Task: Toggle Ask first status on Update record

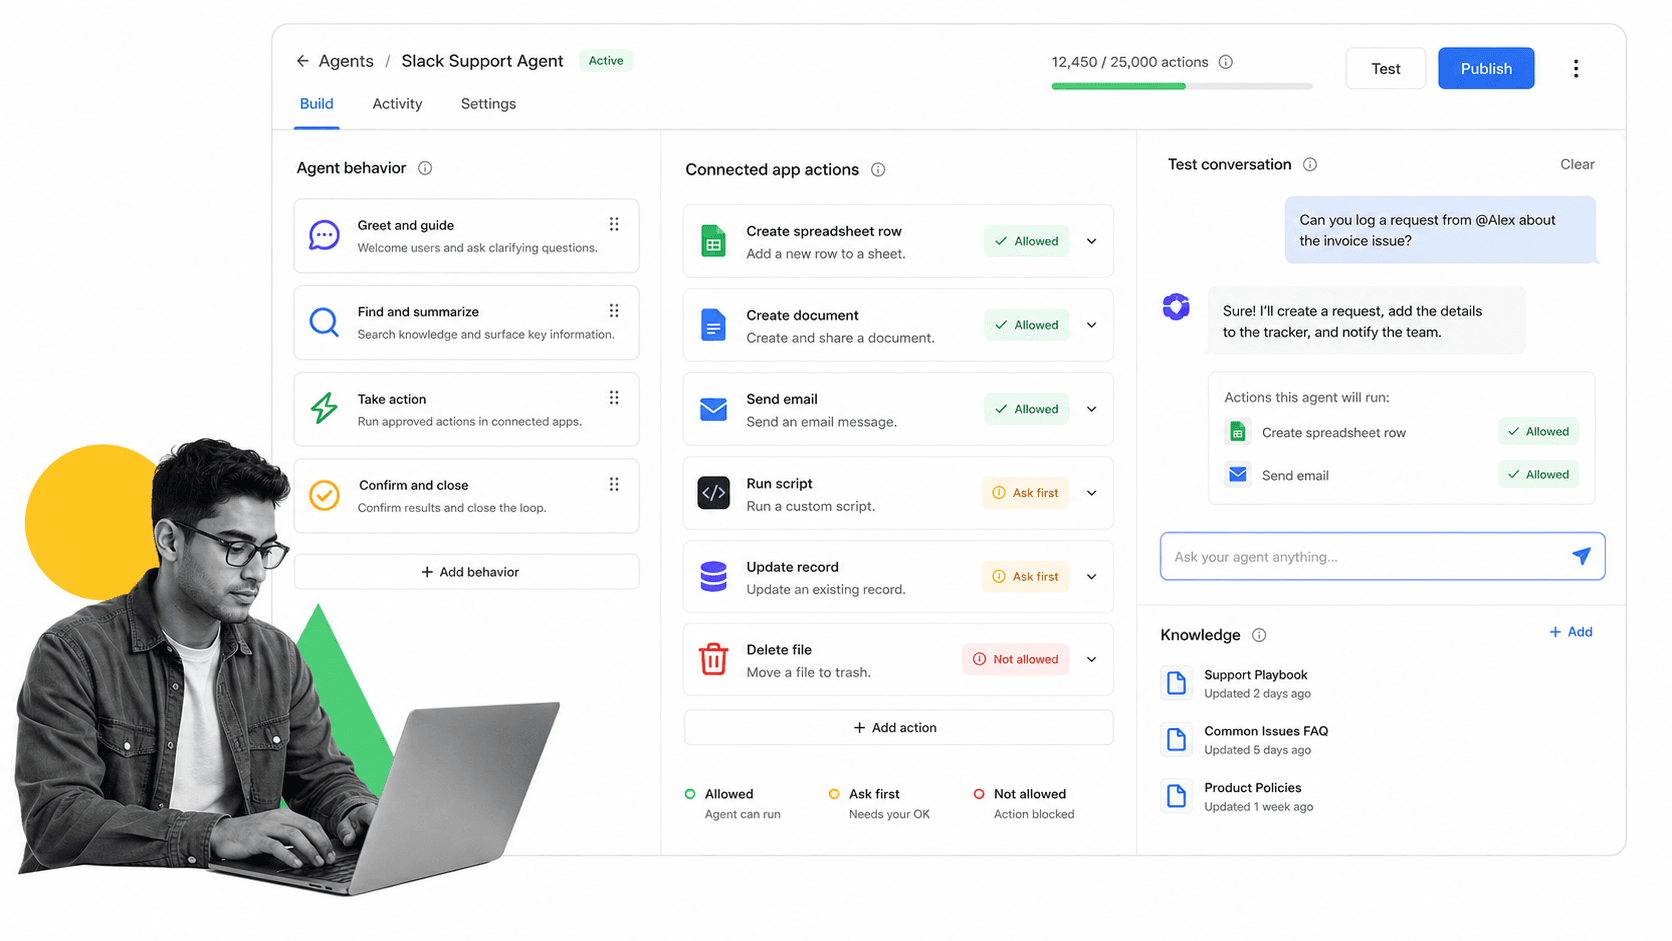Action: click(x=1025, y=577)
